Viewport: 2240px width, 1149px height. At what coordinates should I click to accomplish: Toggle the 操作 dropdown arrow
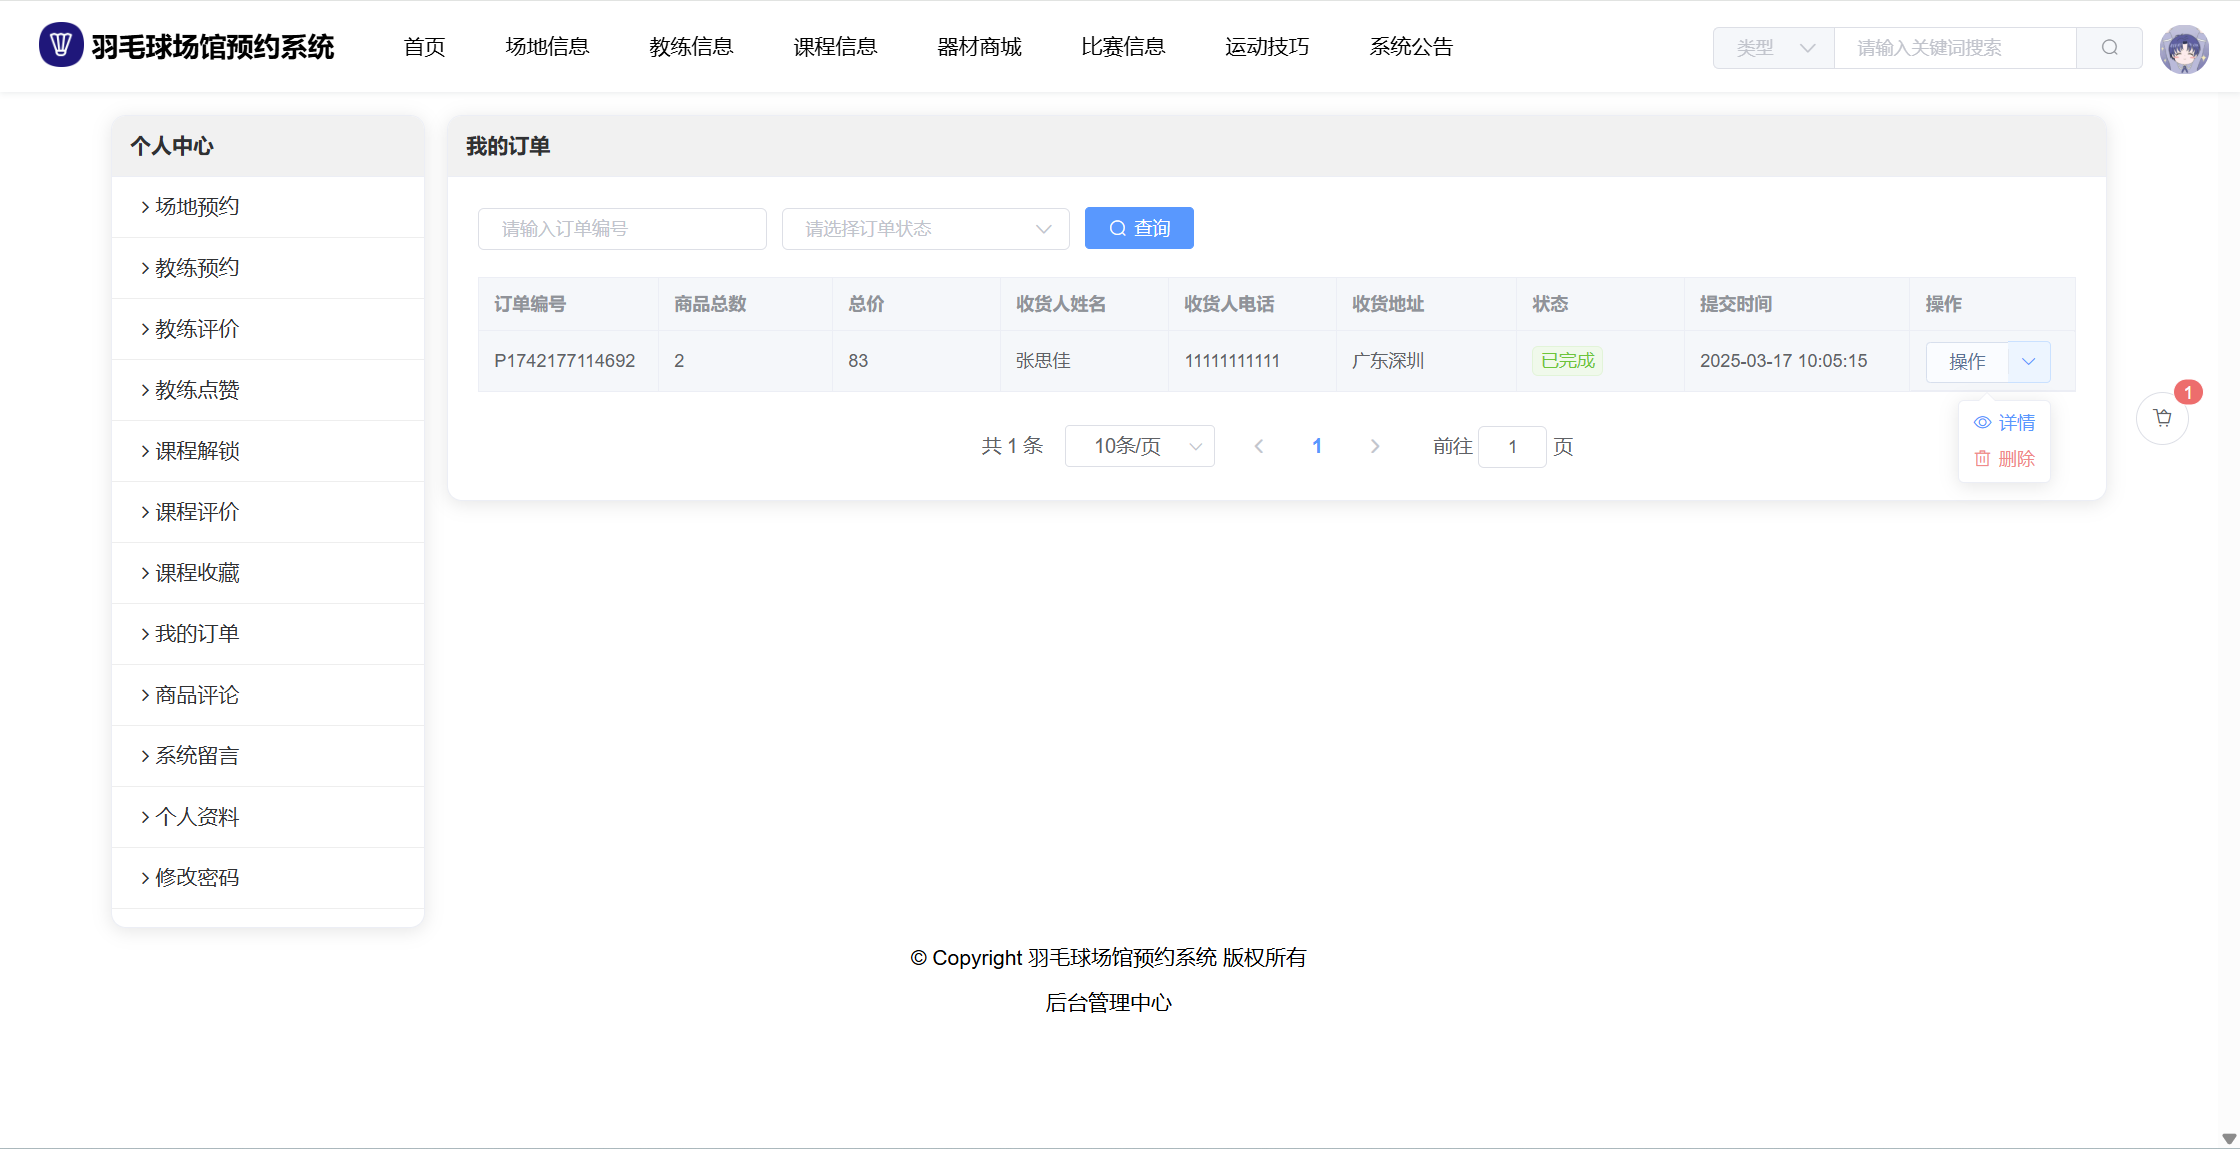tap(2028, 362)
